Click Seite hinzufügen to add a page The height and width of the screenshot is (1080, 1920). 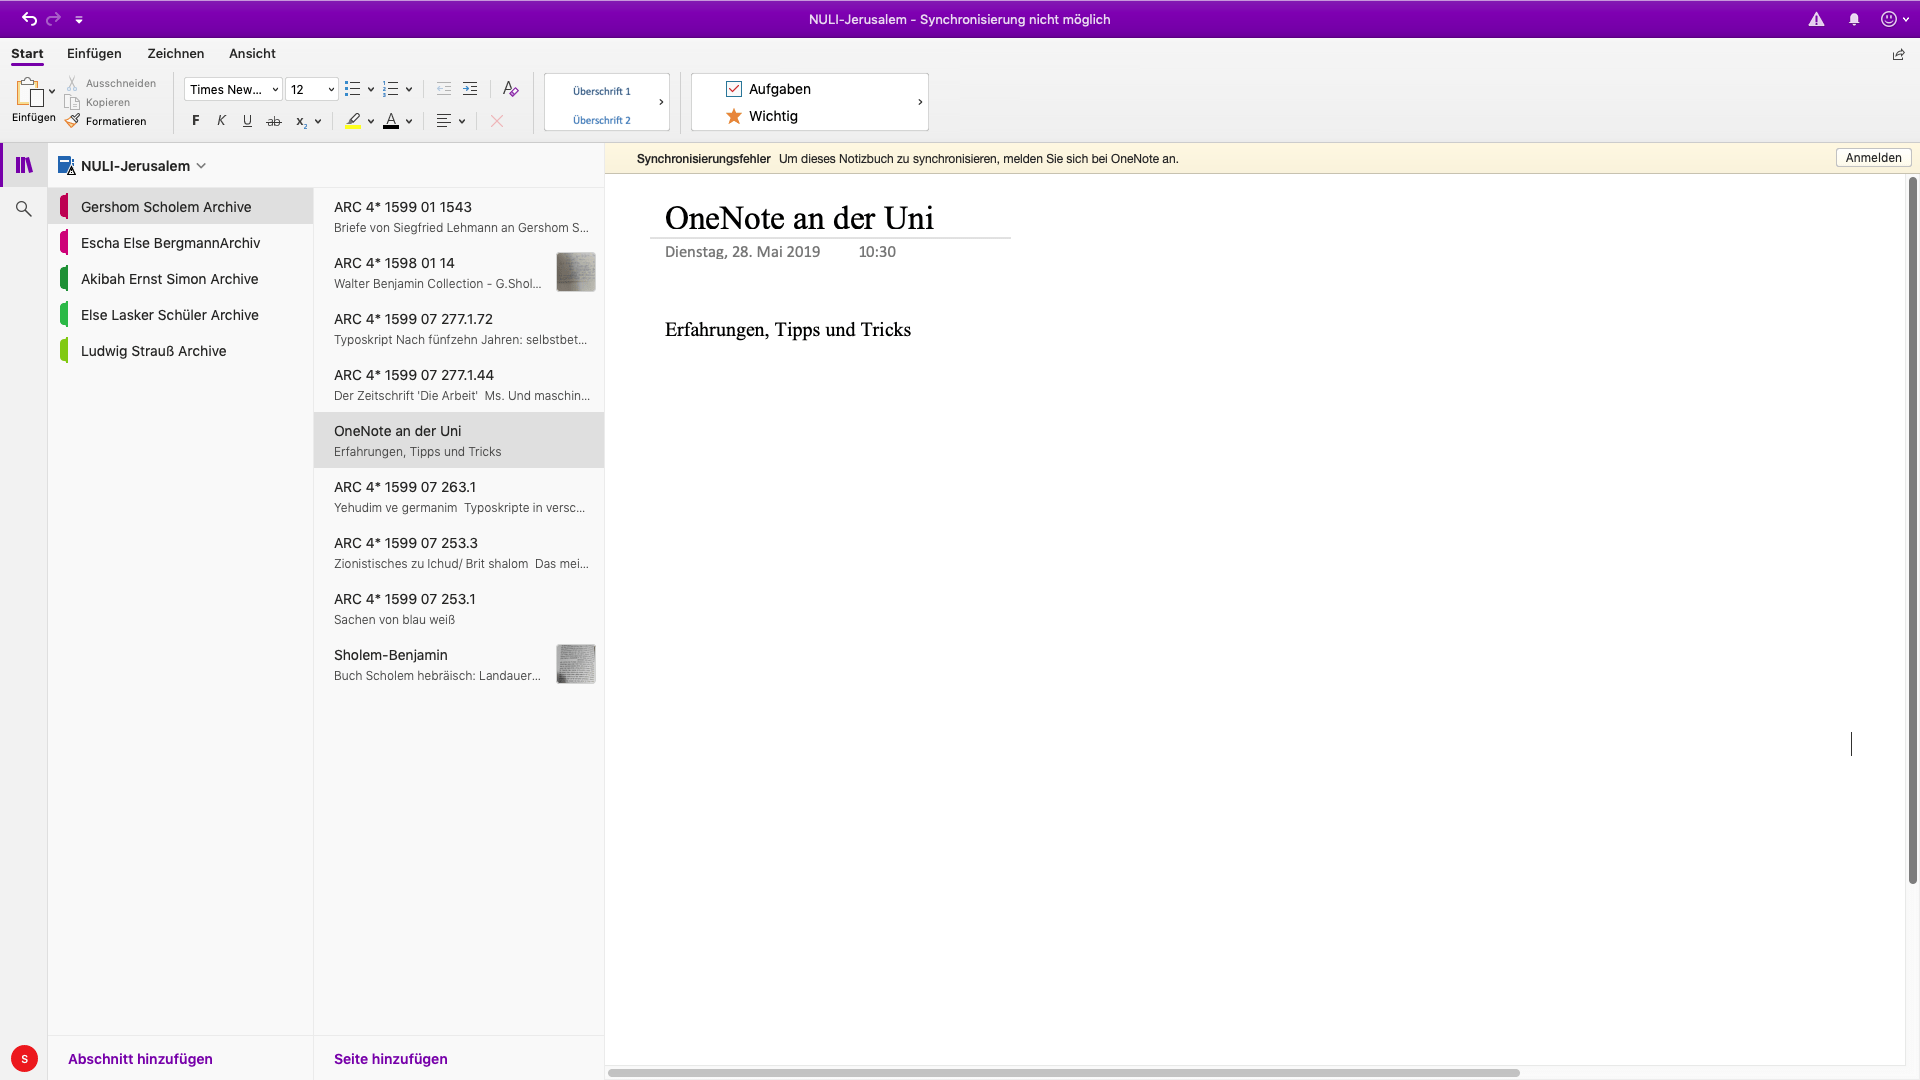click(x=390, y=1059)
